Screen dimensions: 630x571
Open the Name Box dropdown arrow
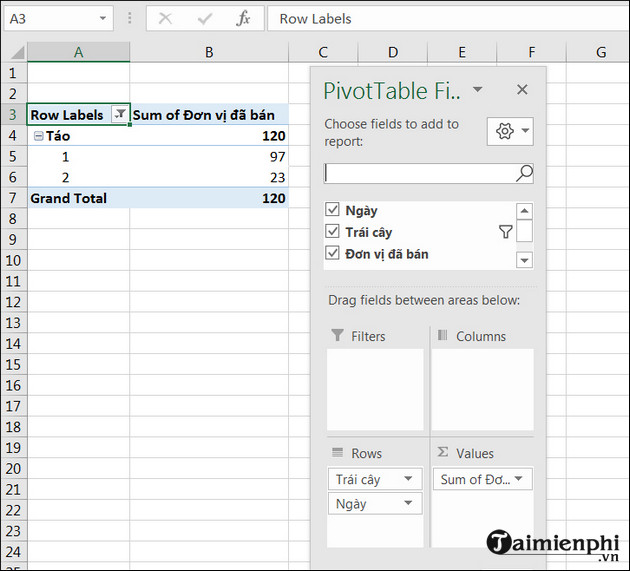coord(103,18)
